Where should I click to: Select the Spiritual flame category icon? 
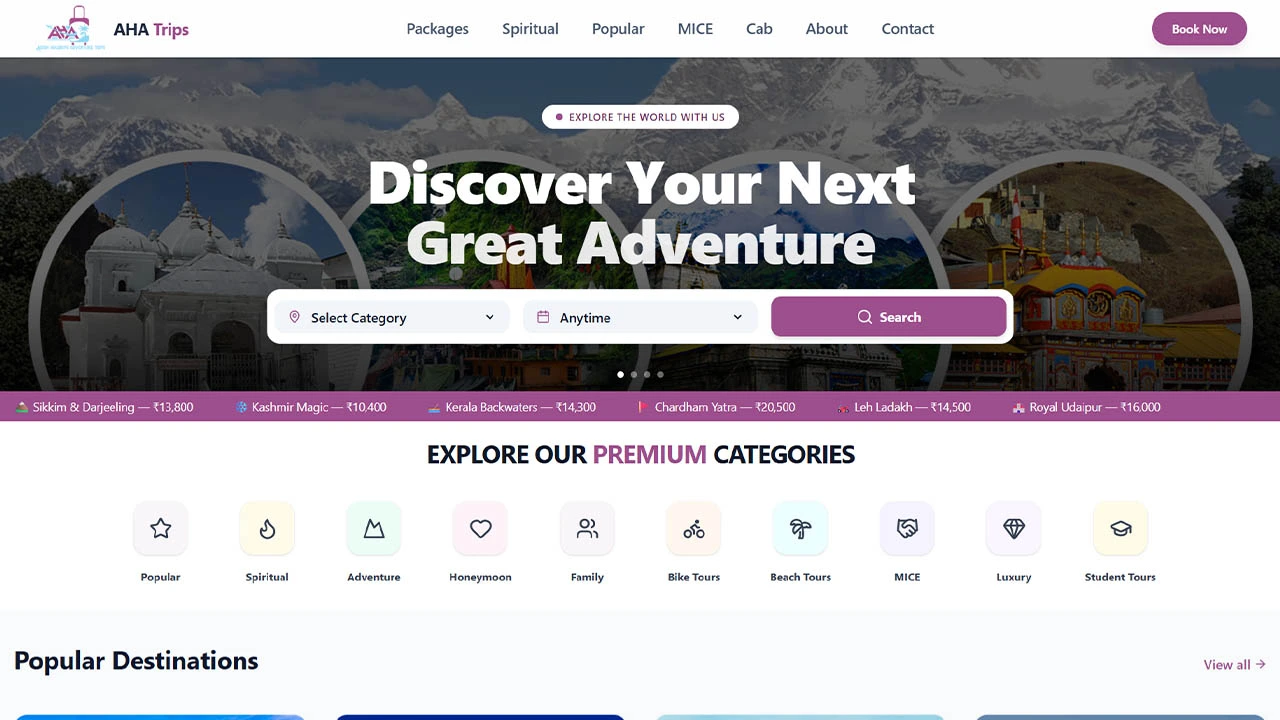267,528
